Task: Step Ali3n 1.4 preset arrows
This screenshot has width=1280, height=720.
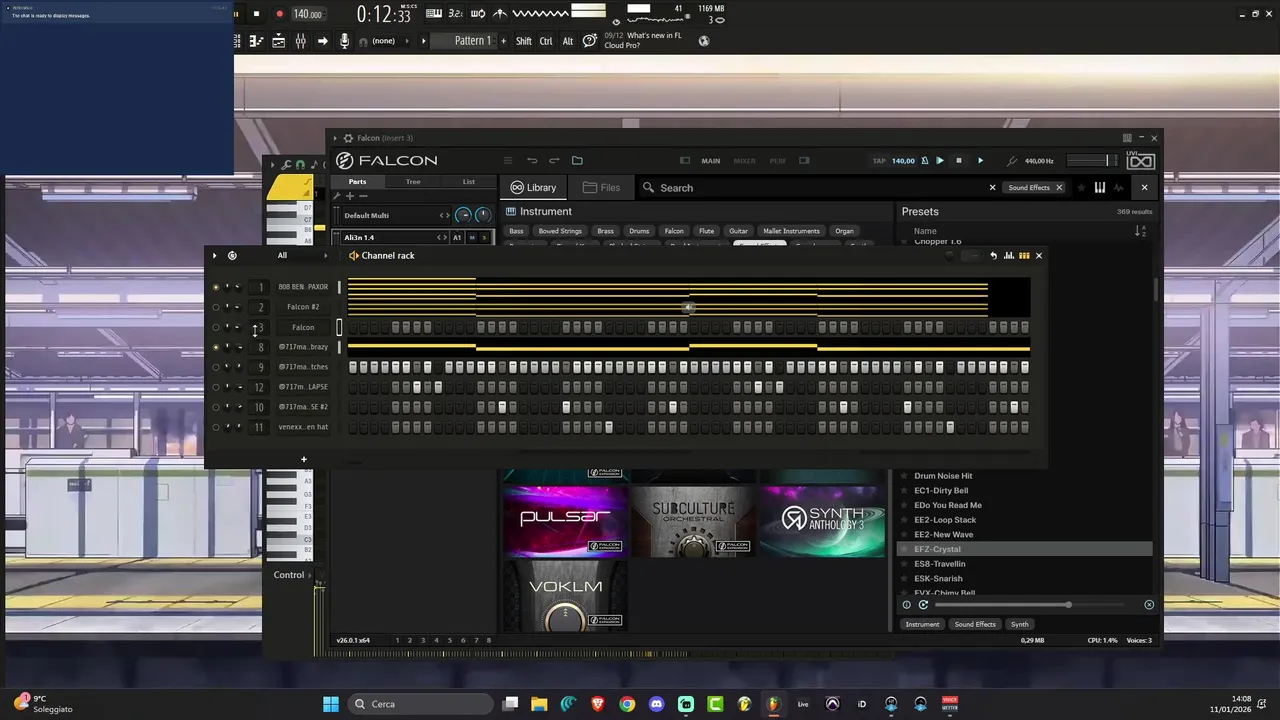Action: pyautogui.click(x=440, y=237)
